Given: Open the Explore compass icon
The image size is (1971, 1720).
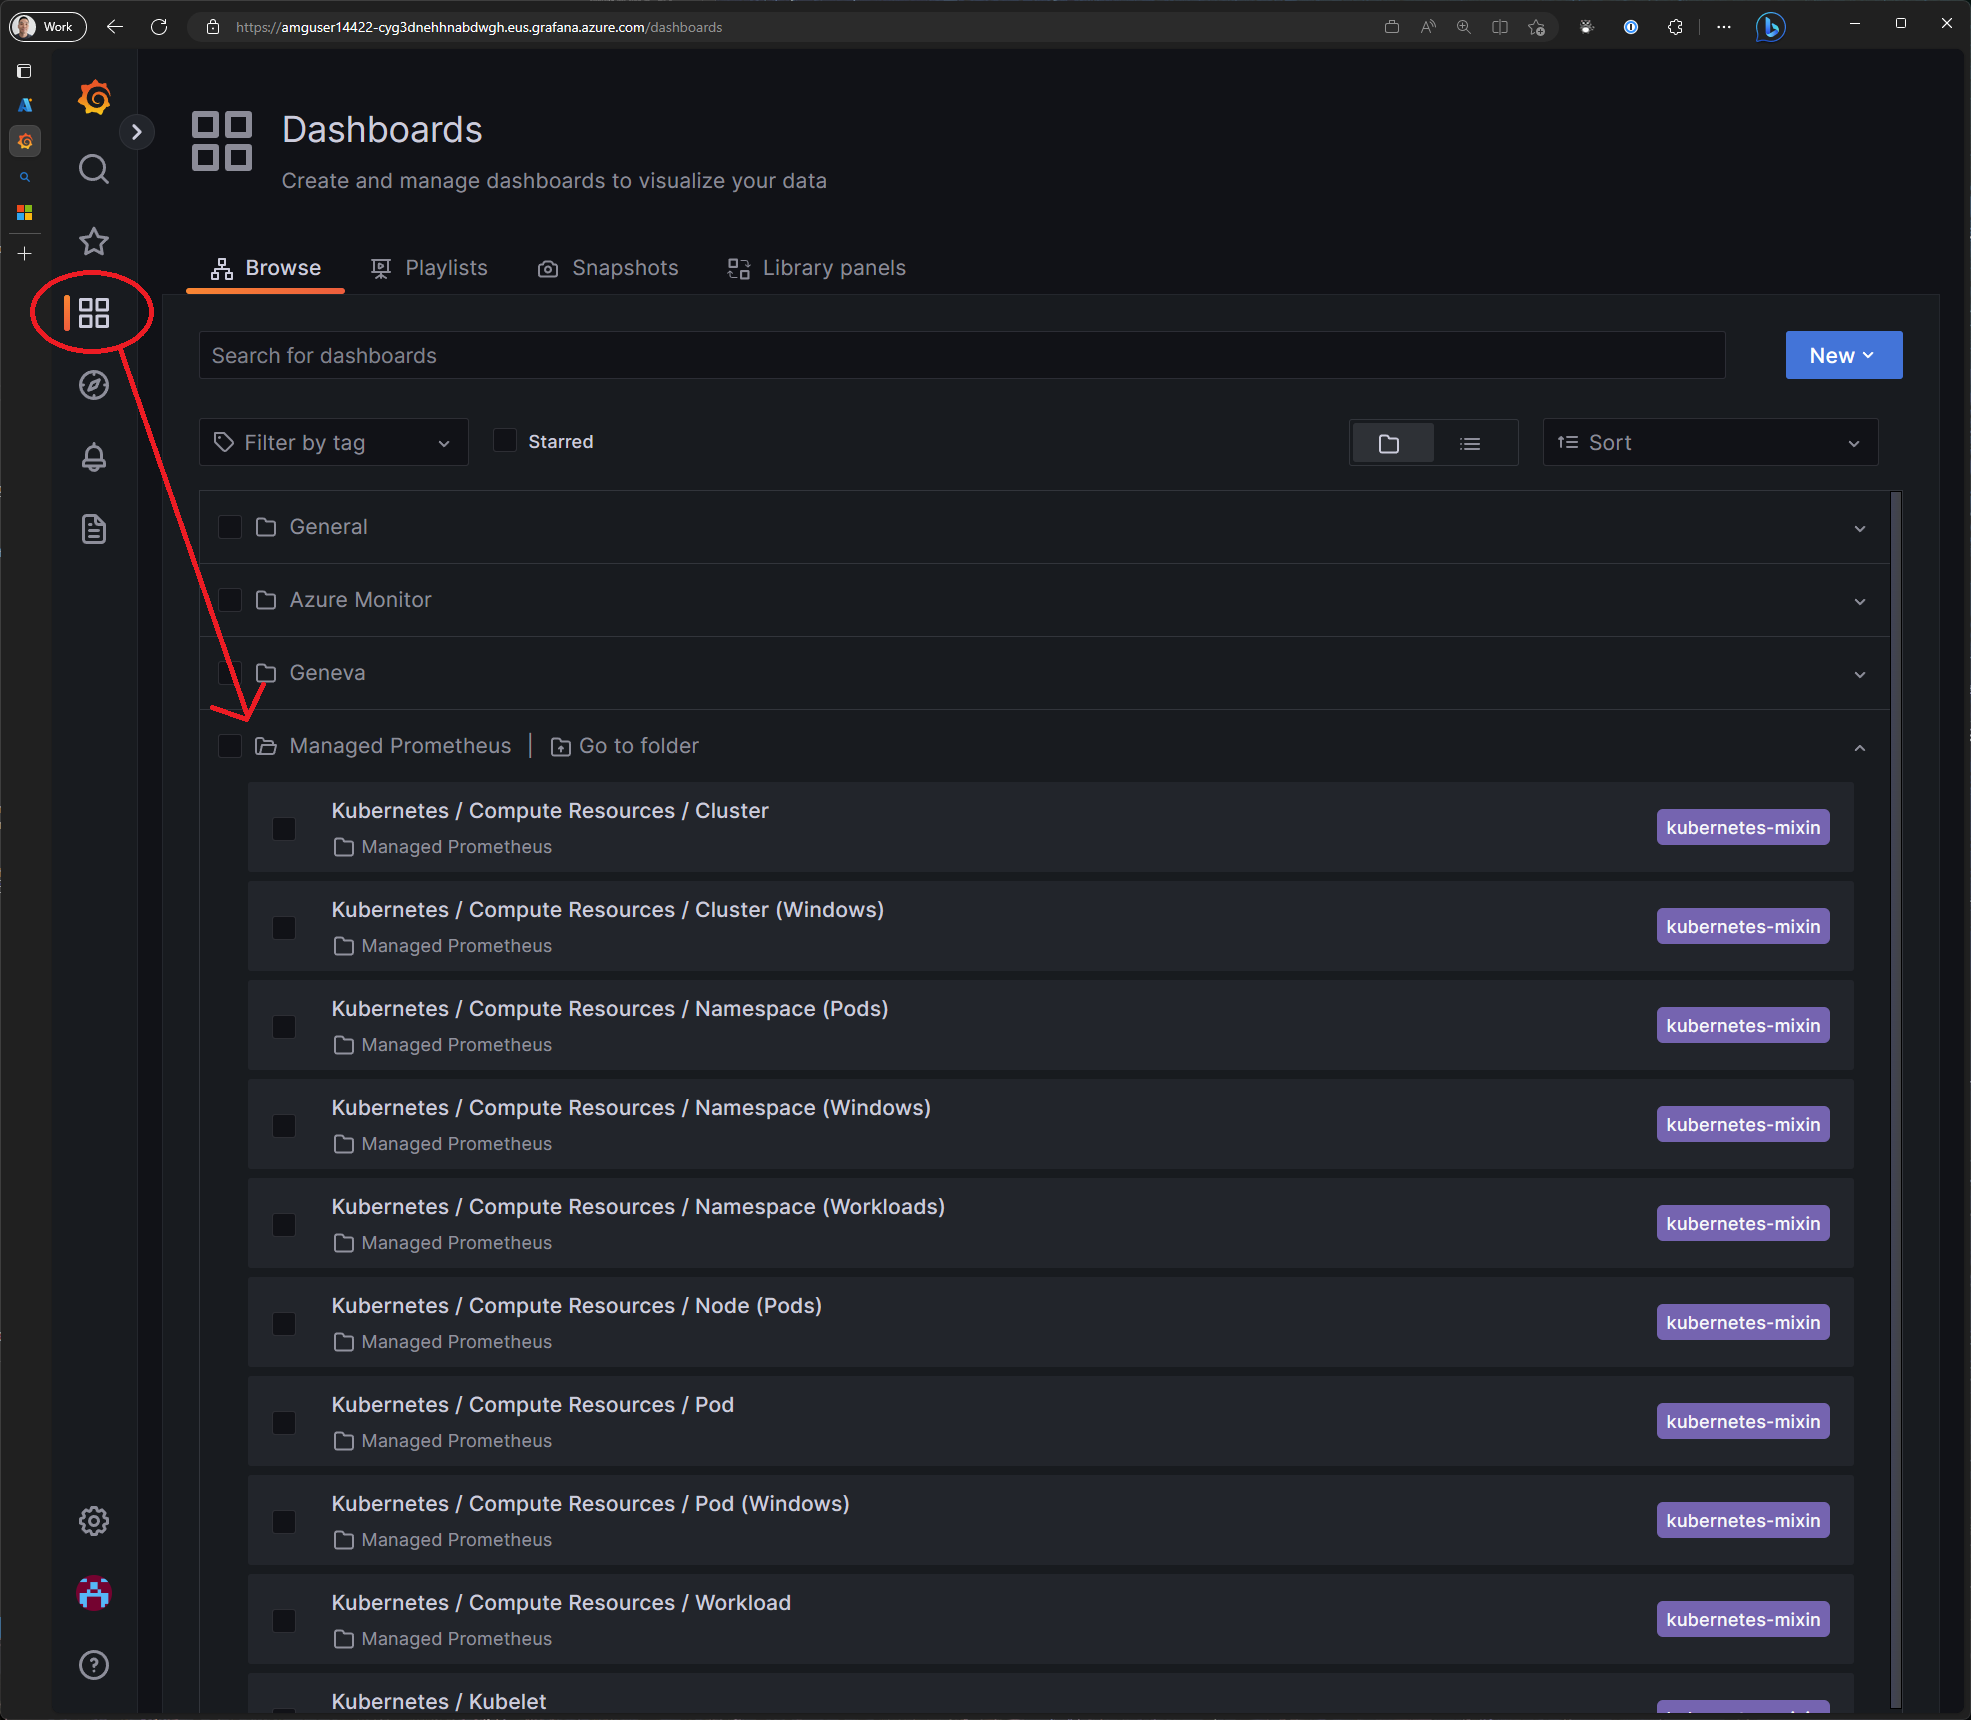Looking at the screenshot, I should pos(94,385).
